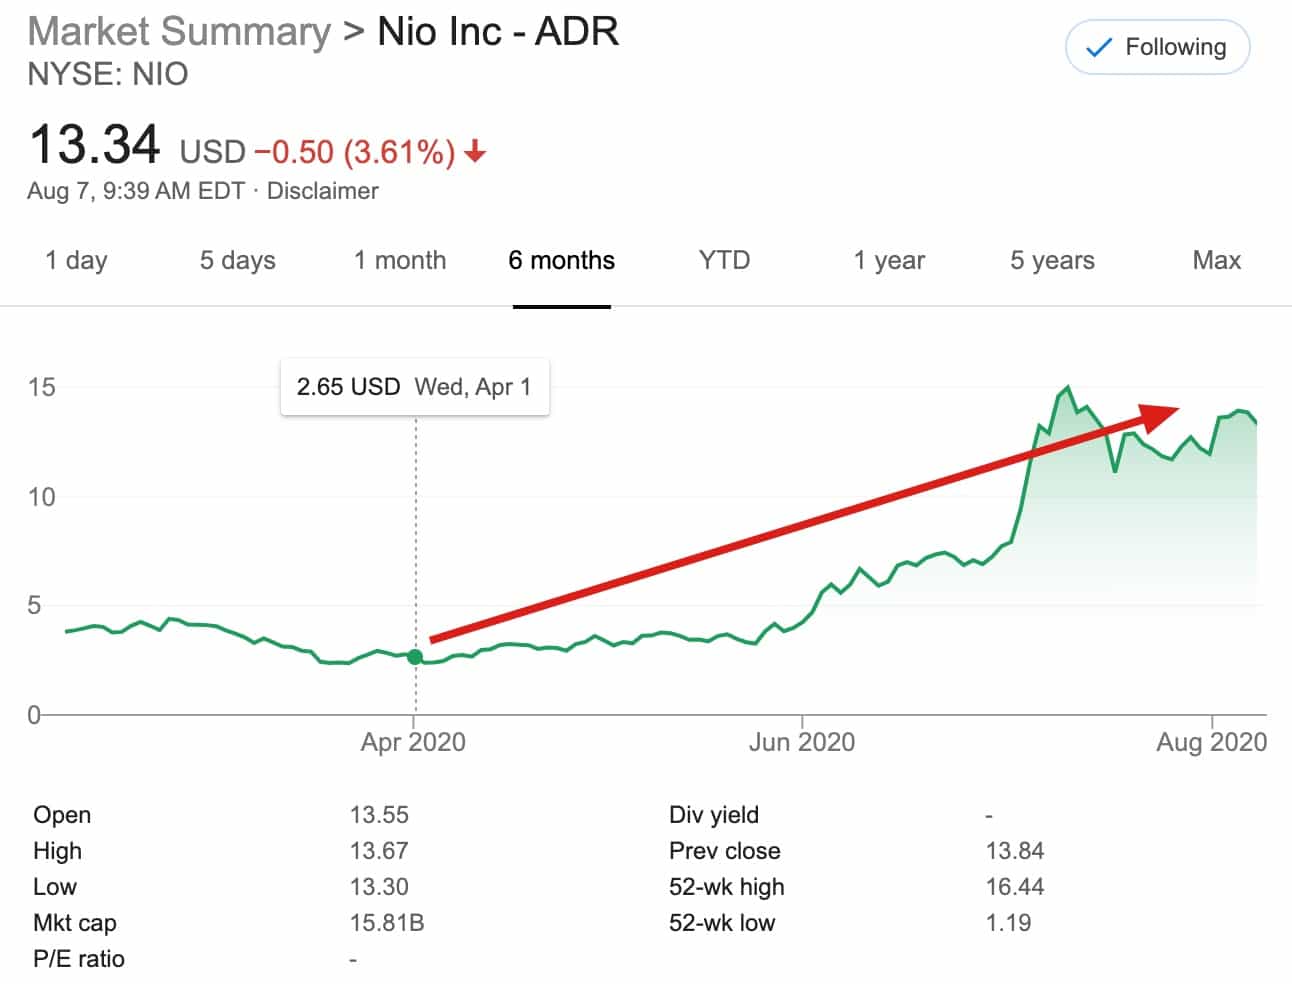The image size is (1292, 984).
Task: Click the Disclaimer link
Action: (321, 190)
